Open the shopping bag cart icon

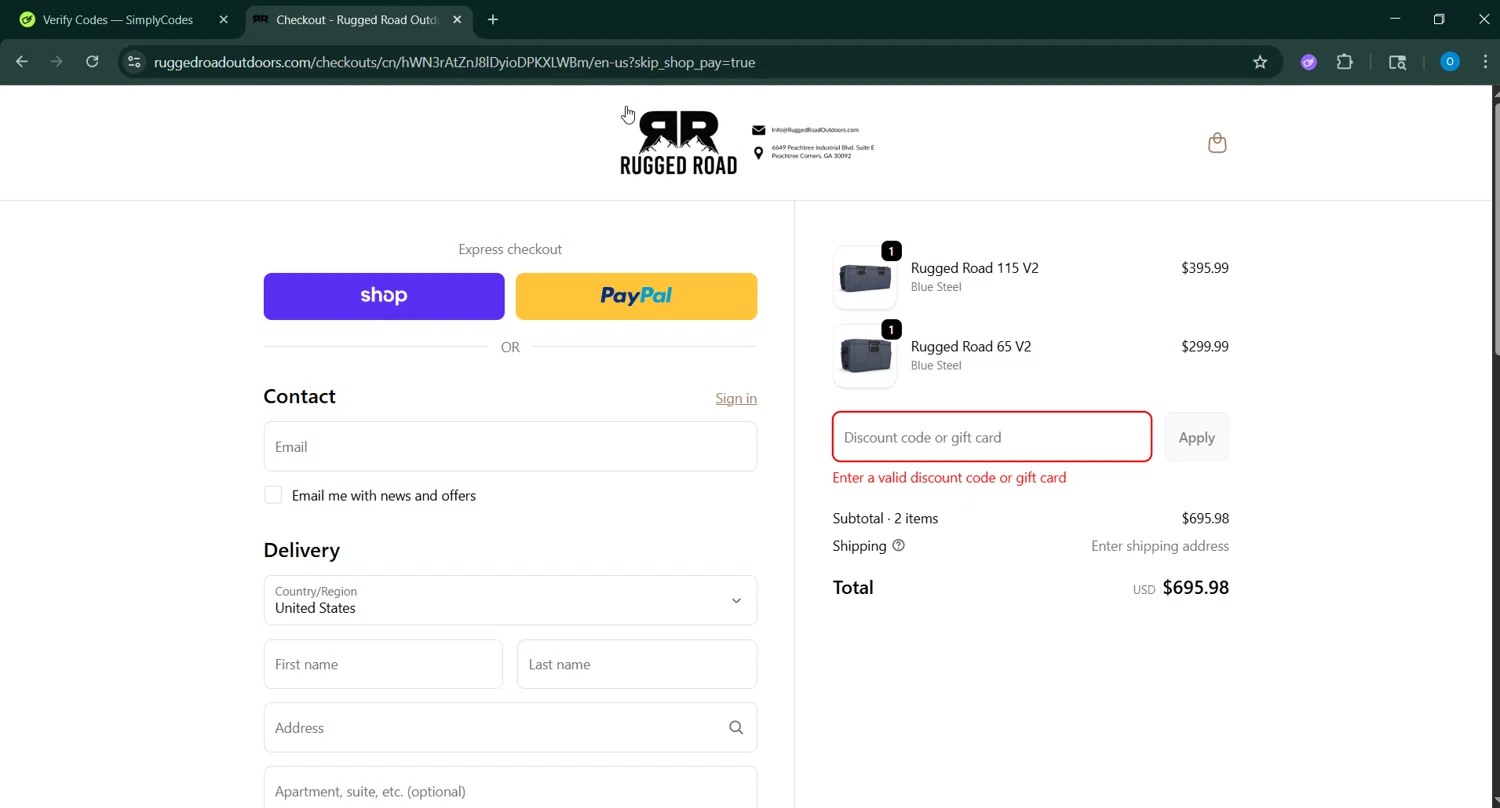[1217, 143]
